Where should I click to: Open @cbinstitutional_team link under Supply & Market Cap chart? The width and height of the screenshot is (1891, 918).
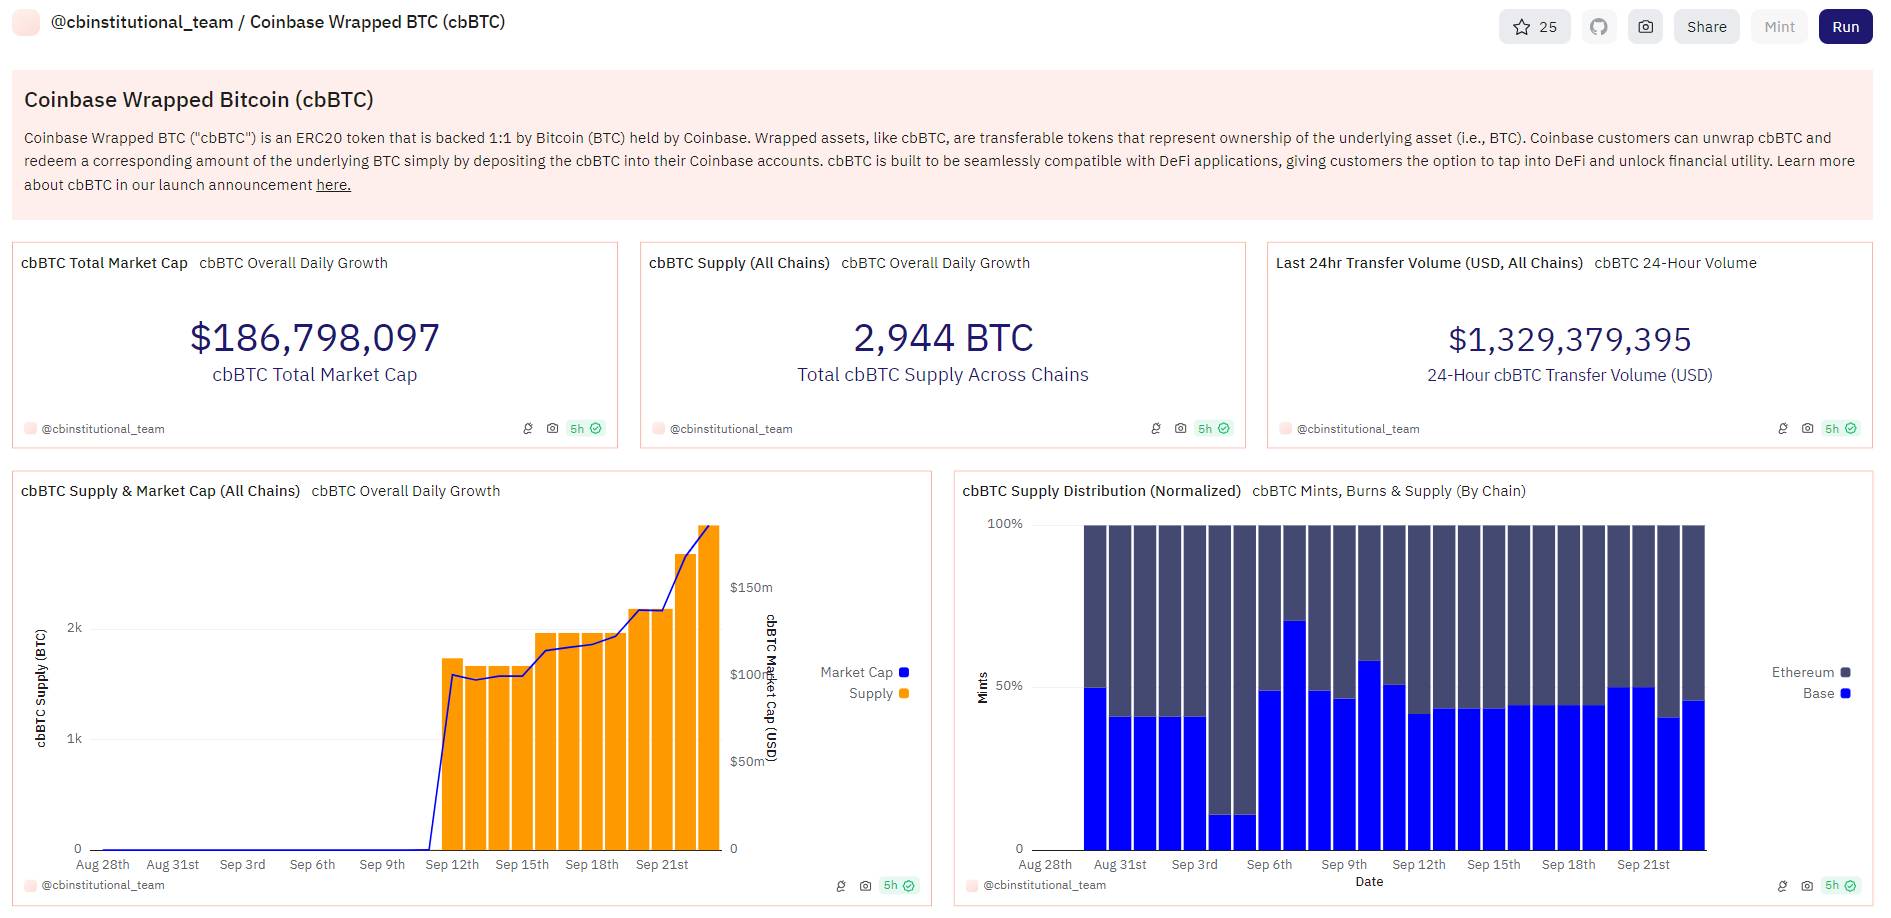[x=102, y=885]
